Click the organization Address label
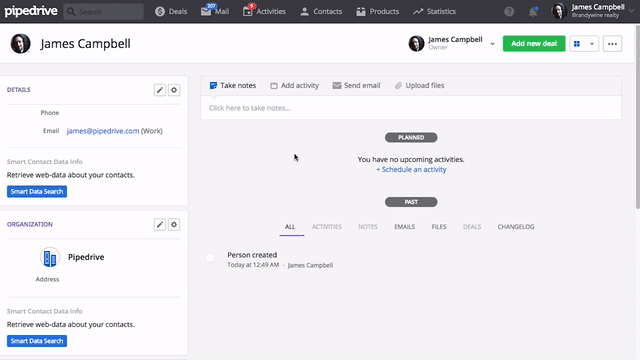The width and height of the screenshot is (640, 360). tap(47, 279)
